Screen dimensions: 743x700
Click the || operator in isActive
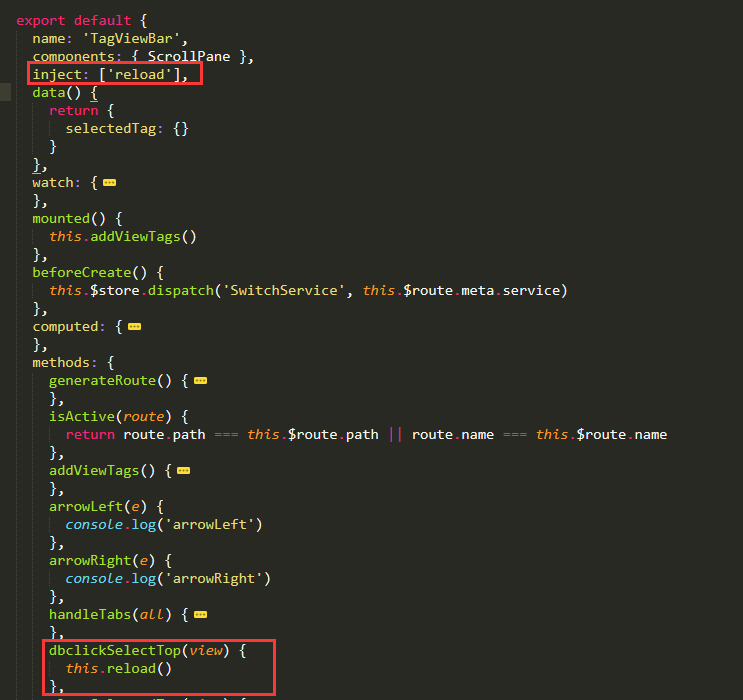(x=395, y=435)
